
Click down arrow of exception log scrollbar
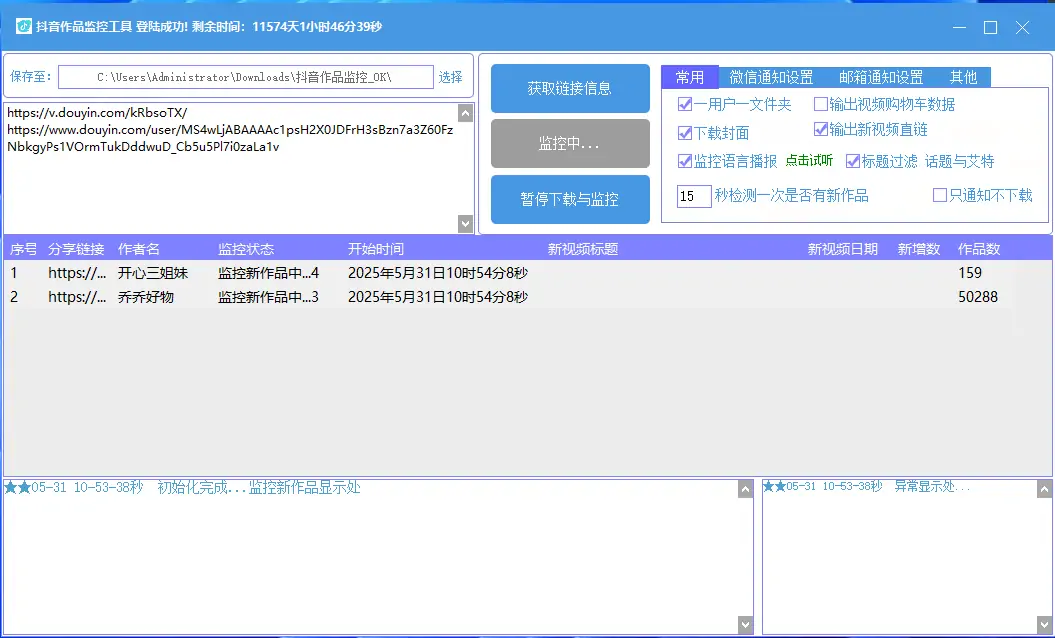[1044, 625]
